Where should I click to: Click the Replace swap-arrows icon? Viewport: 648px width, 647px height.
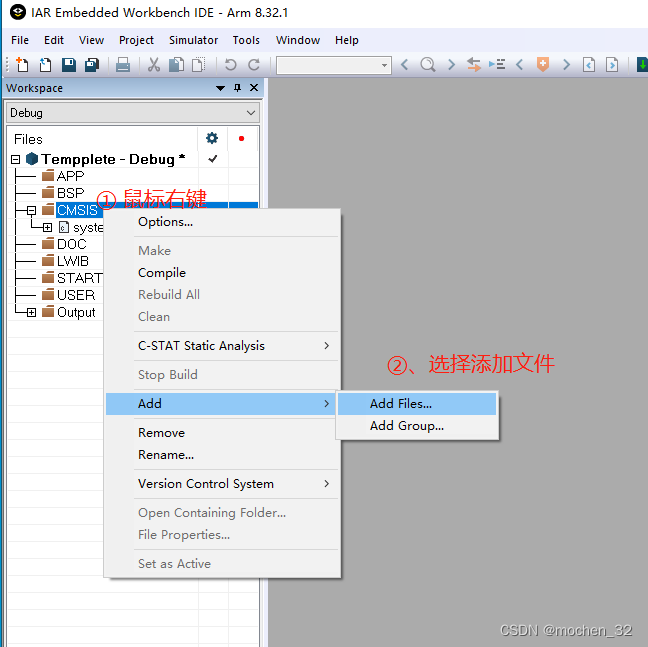(474, 65)
